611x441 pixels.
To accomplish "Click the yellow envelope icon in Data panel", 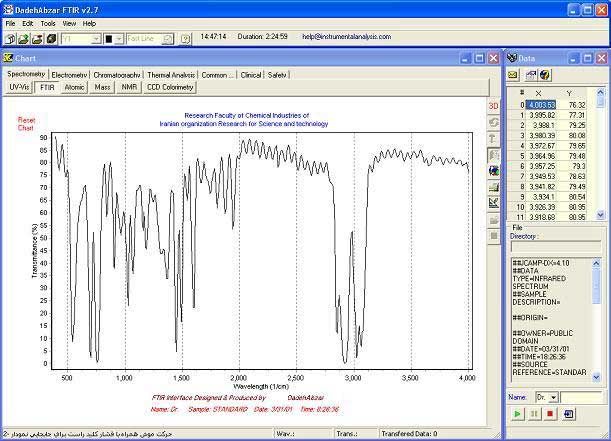I will click(x=513, y=75).
